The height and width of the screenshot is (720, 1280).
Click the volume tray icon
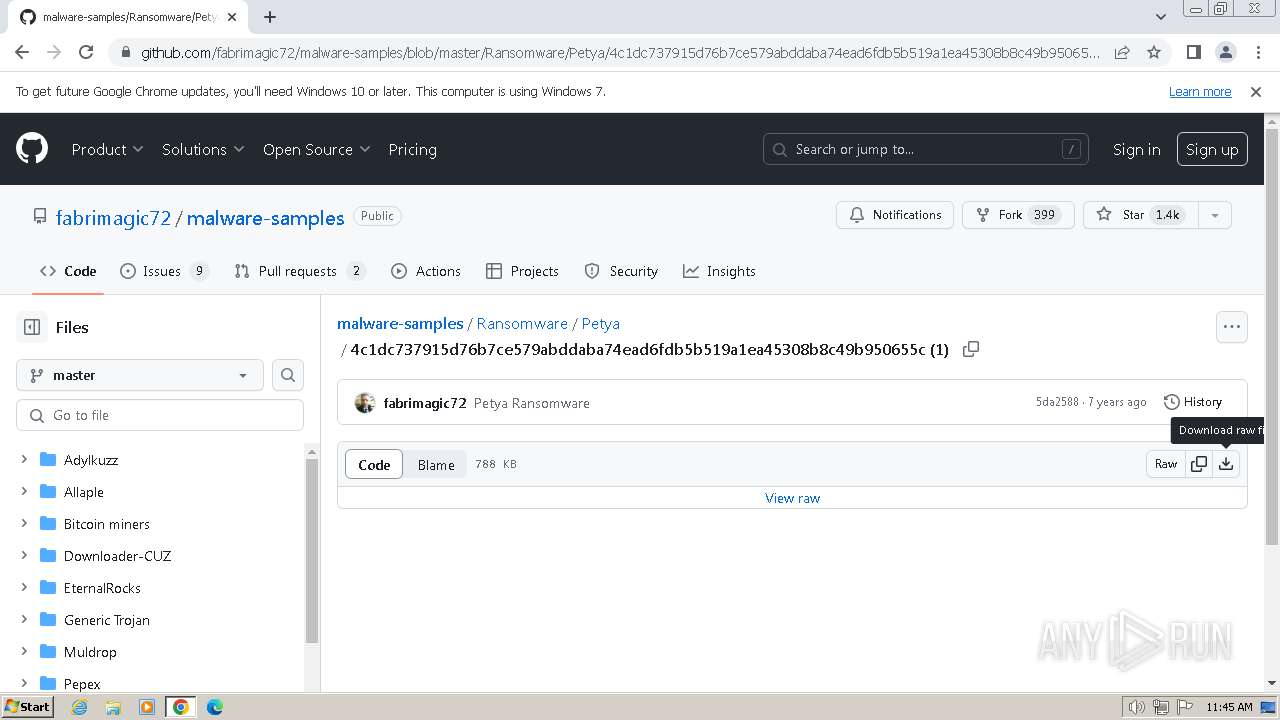point(1136,707)
